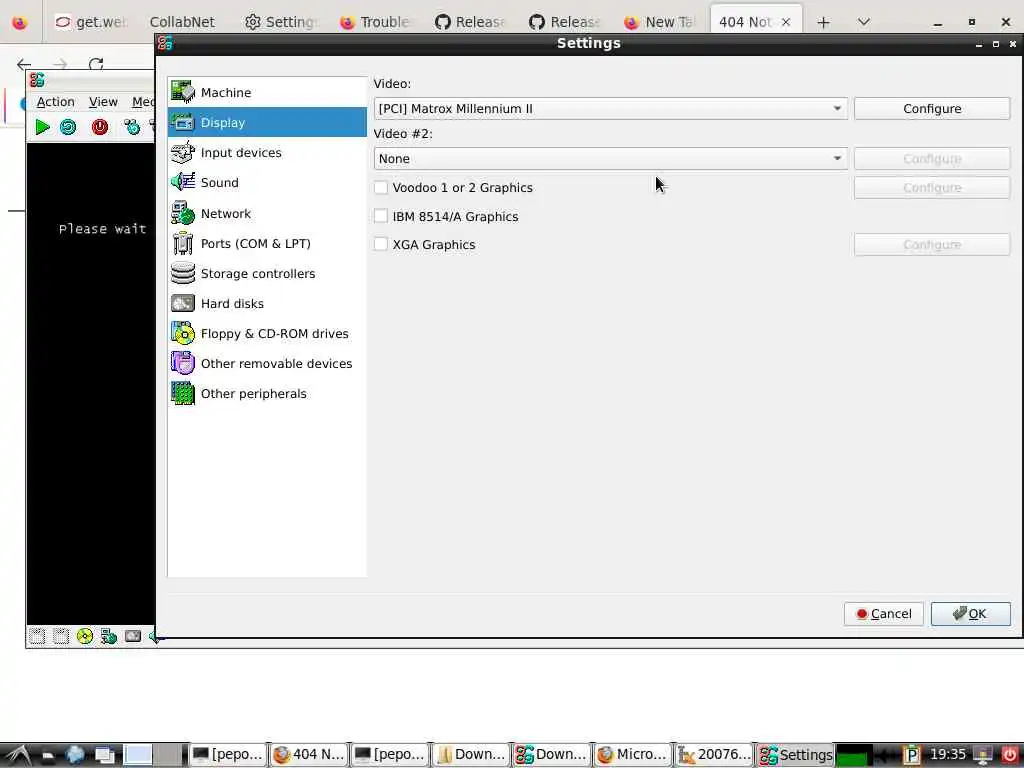This screenshot has width=1024, height=768.
Task: Expand the Video #2 dropdown
Action: click(x=611, y=159)
